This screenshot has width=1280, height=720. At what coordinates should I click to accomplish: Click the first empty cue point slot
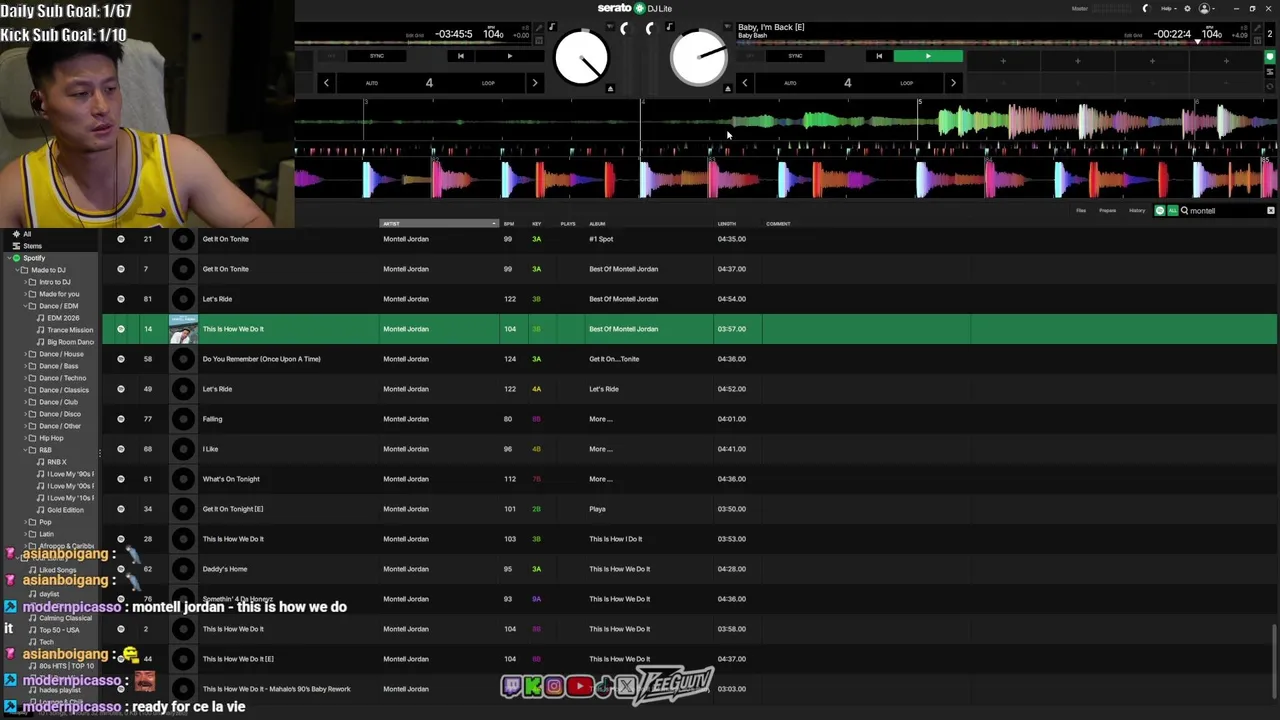1003,61
